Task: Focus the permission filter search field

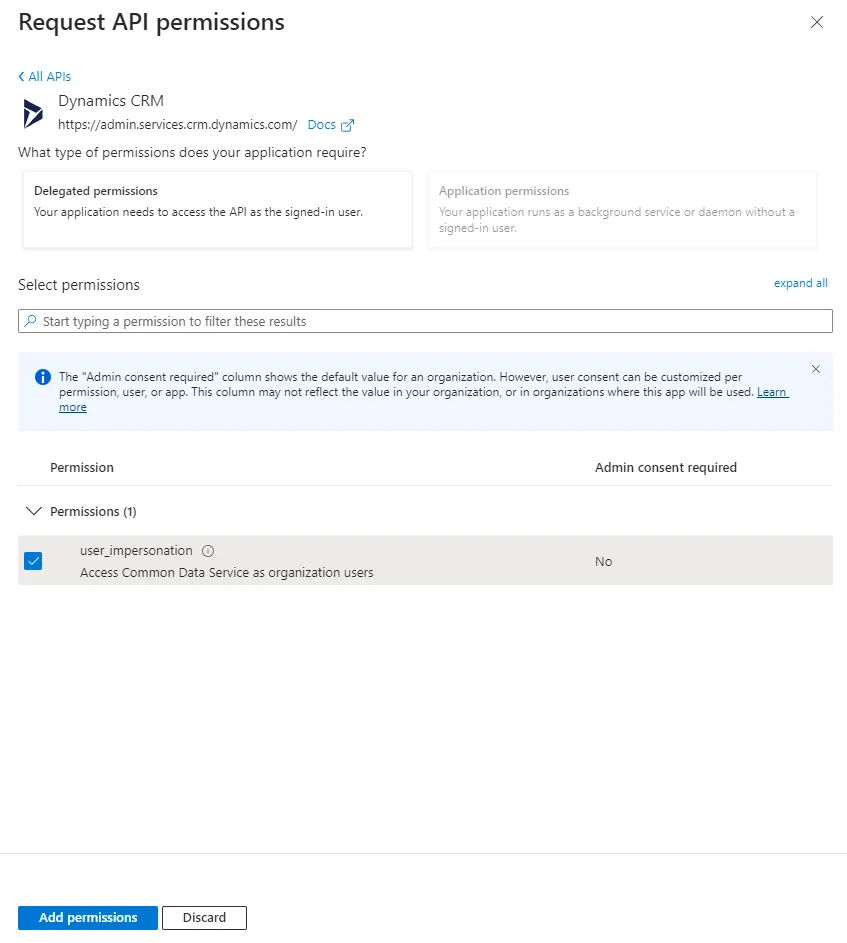Action: (425, 321)
